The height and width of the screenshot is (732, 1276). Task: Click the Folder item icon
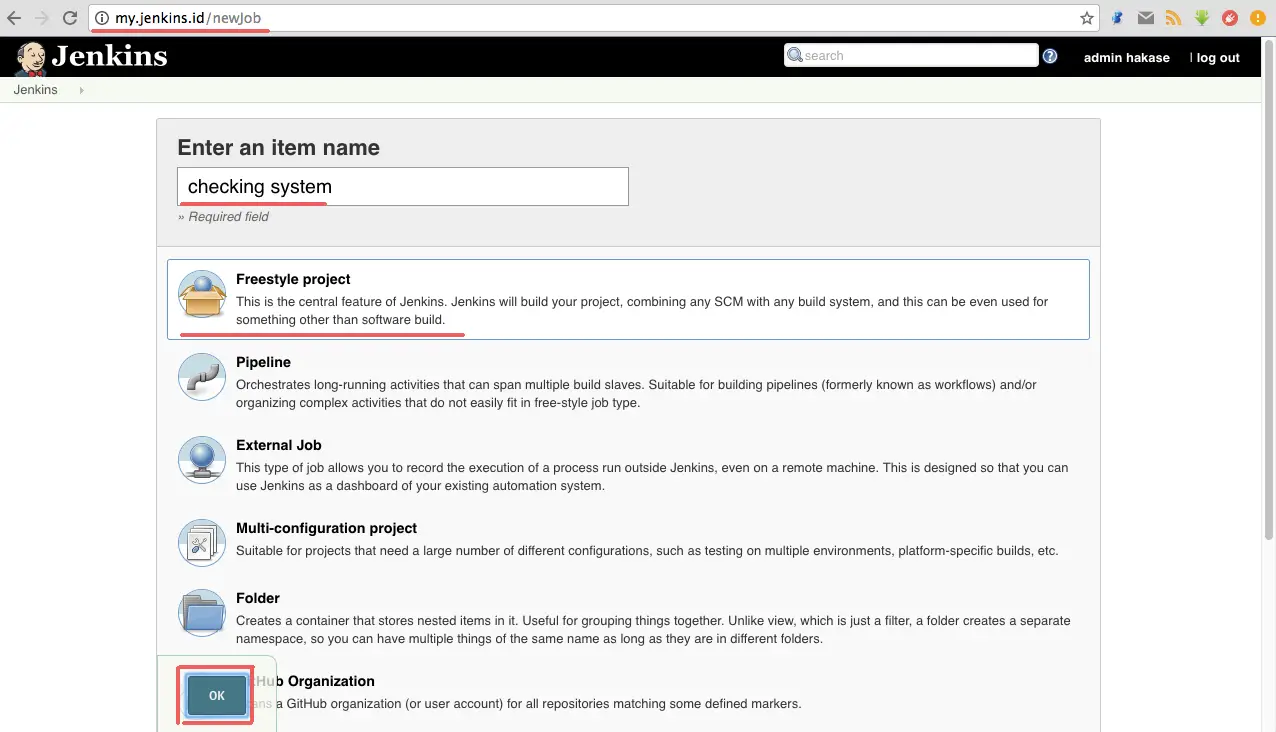(202, 613)
